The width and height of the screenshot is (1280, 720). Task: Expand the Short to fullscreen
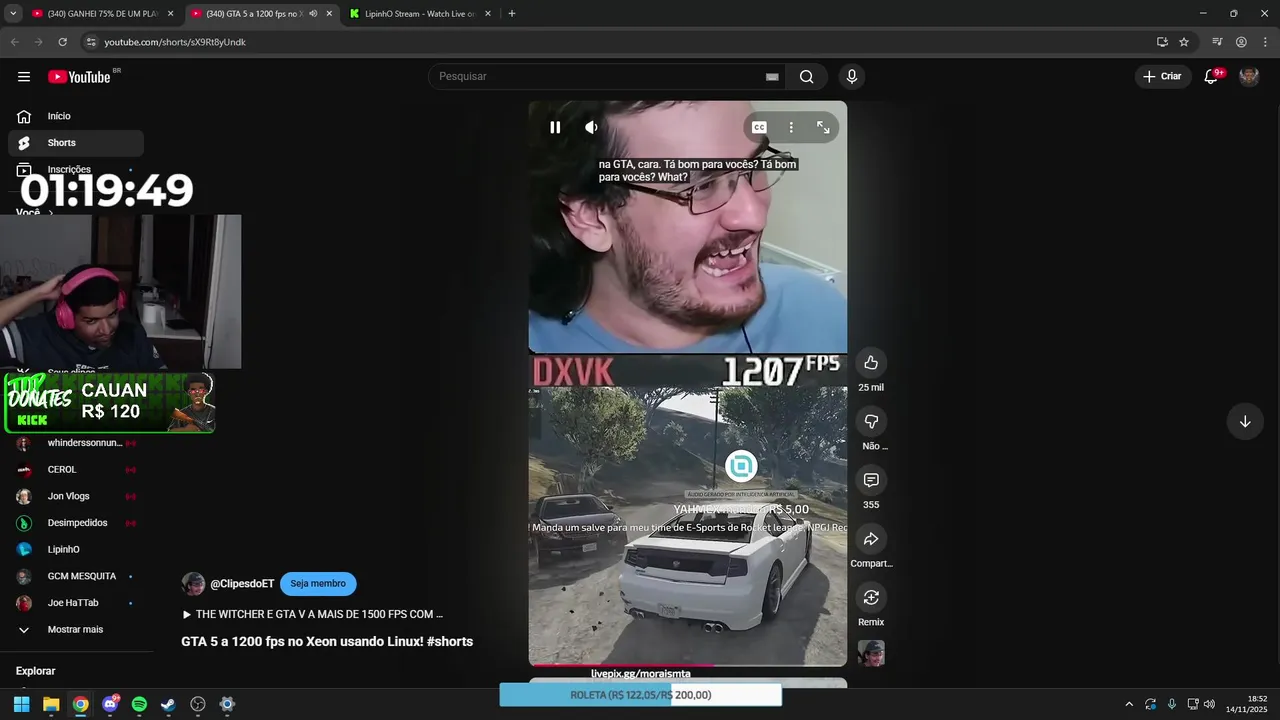[x=823, y=127]
